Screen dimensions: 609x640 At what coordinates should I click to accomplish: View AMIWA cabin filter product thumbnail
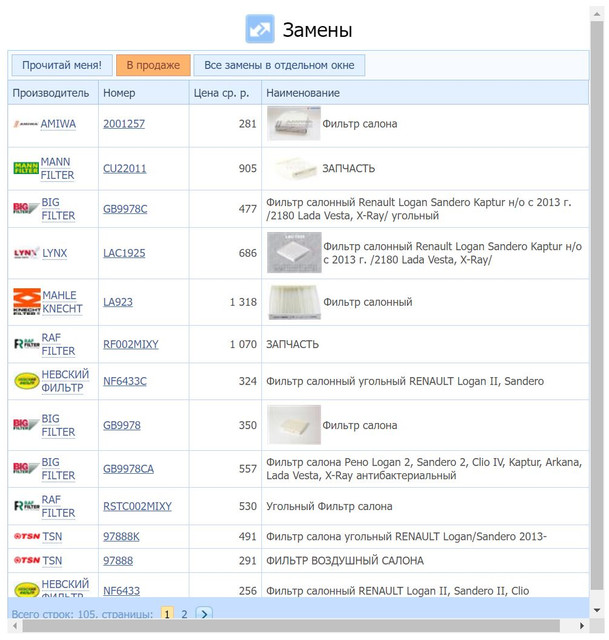[x=293, y=124]
